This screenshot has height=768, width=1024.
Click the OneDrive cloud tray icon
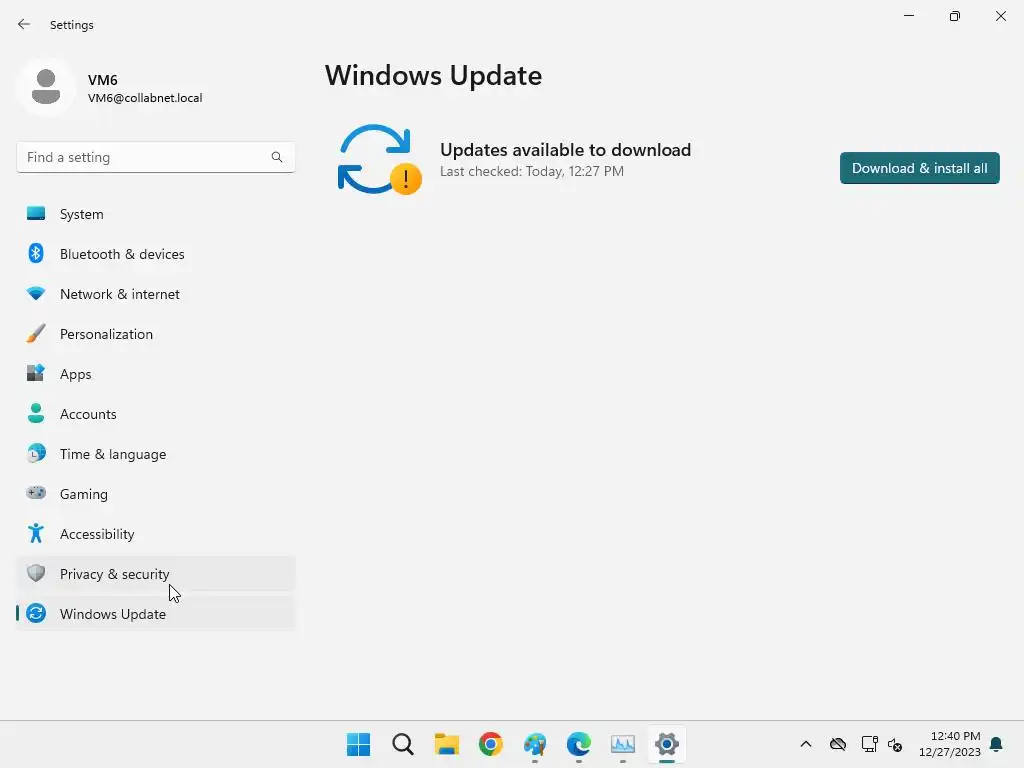(x=838, y=744)
